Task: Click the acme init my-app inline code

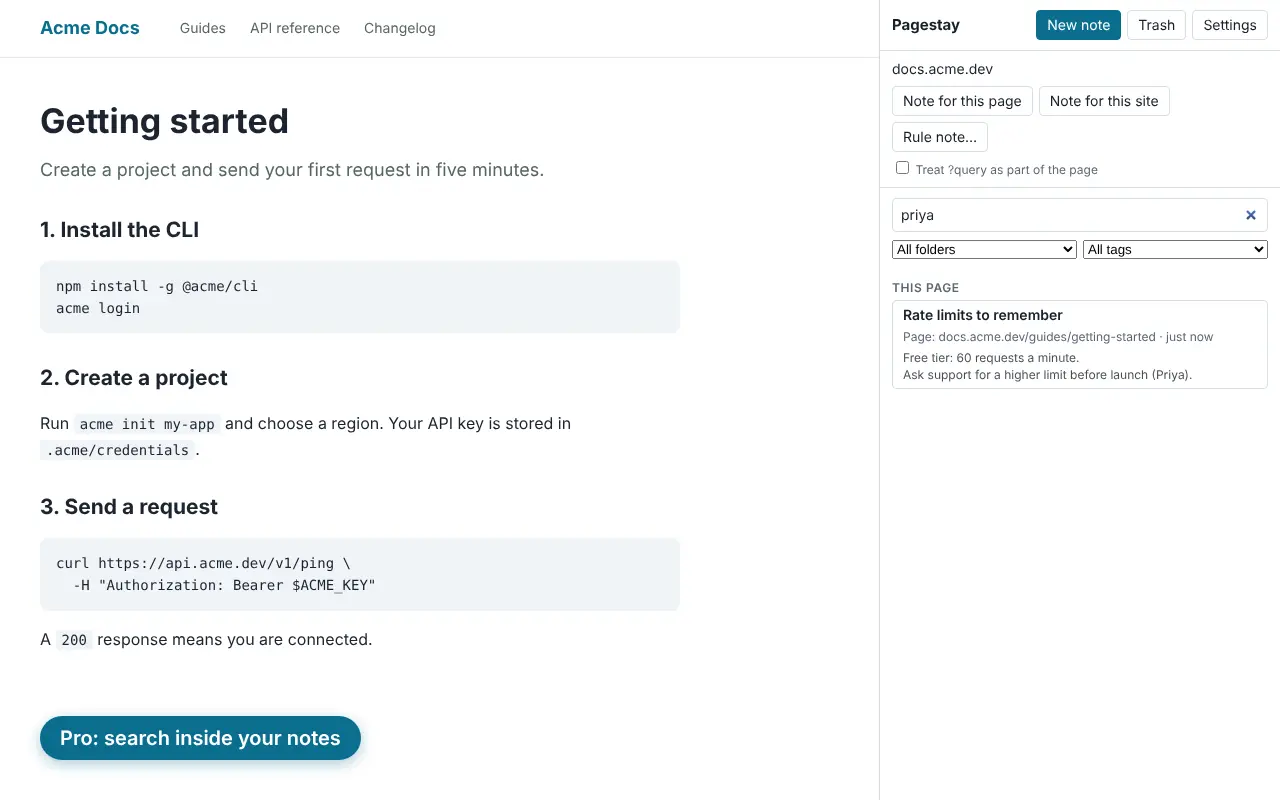Action: pos(148,424)
